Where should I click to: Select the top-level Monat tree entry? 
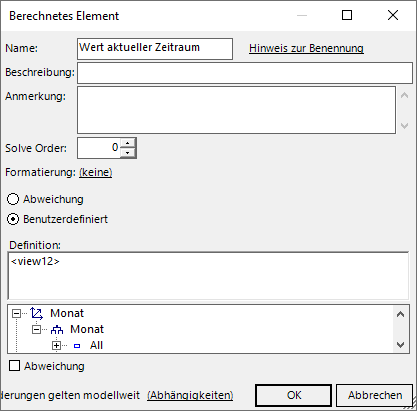pos(67,313)
